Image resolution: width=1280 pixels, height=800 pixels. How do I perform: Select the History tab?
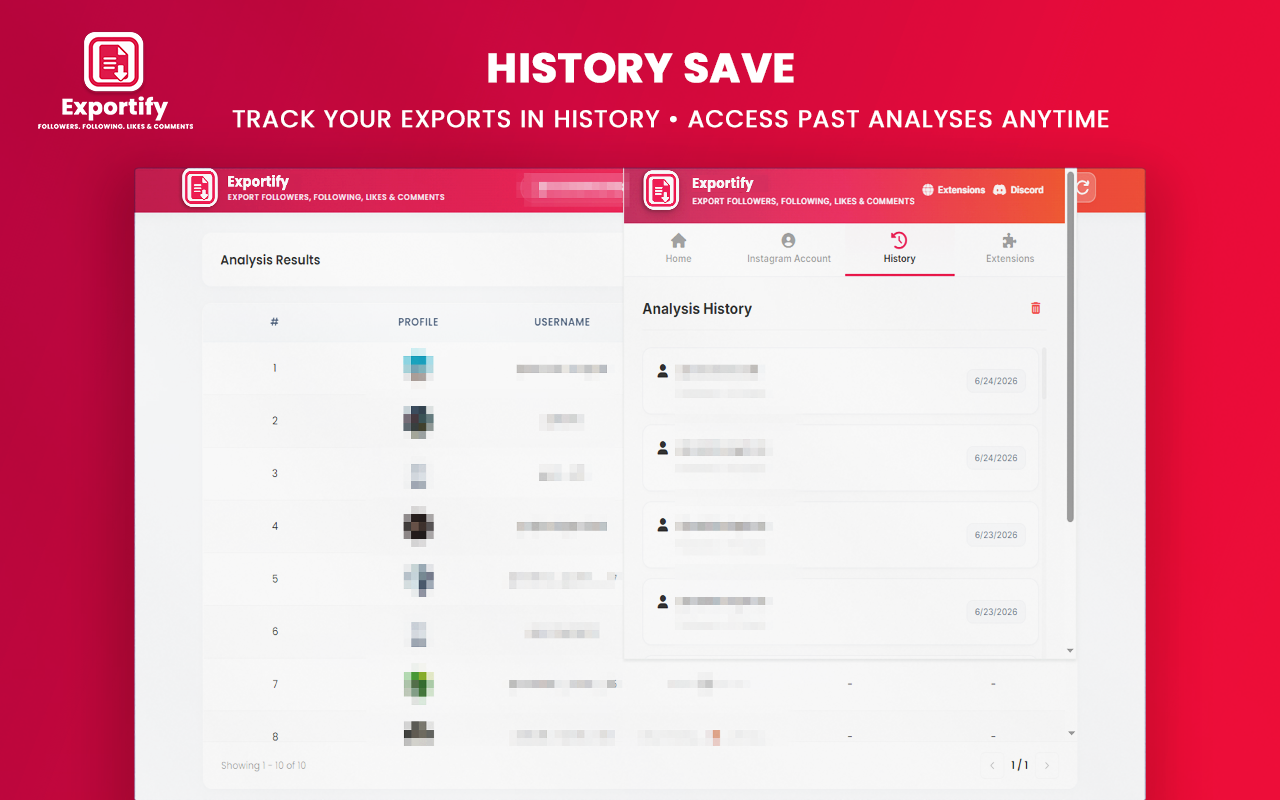click(899, 249)
